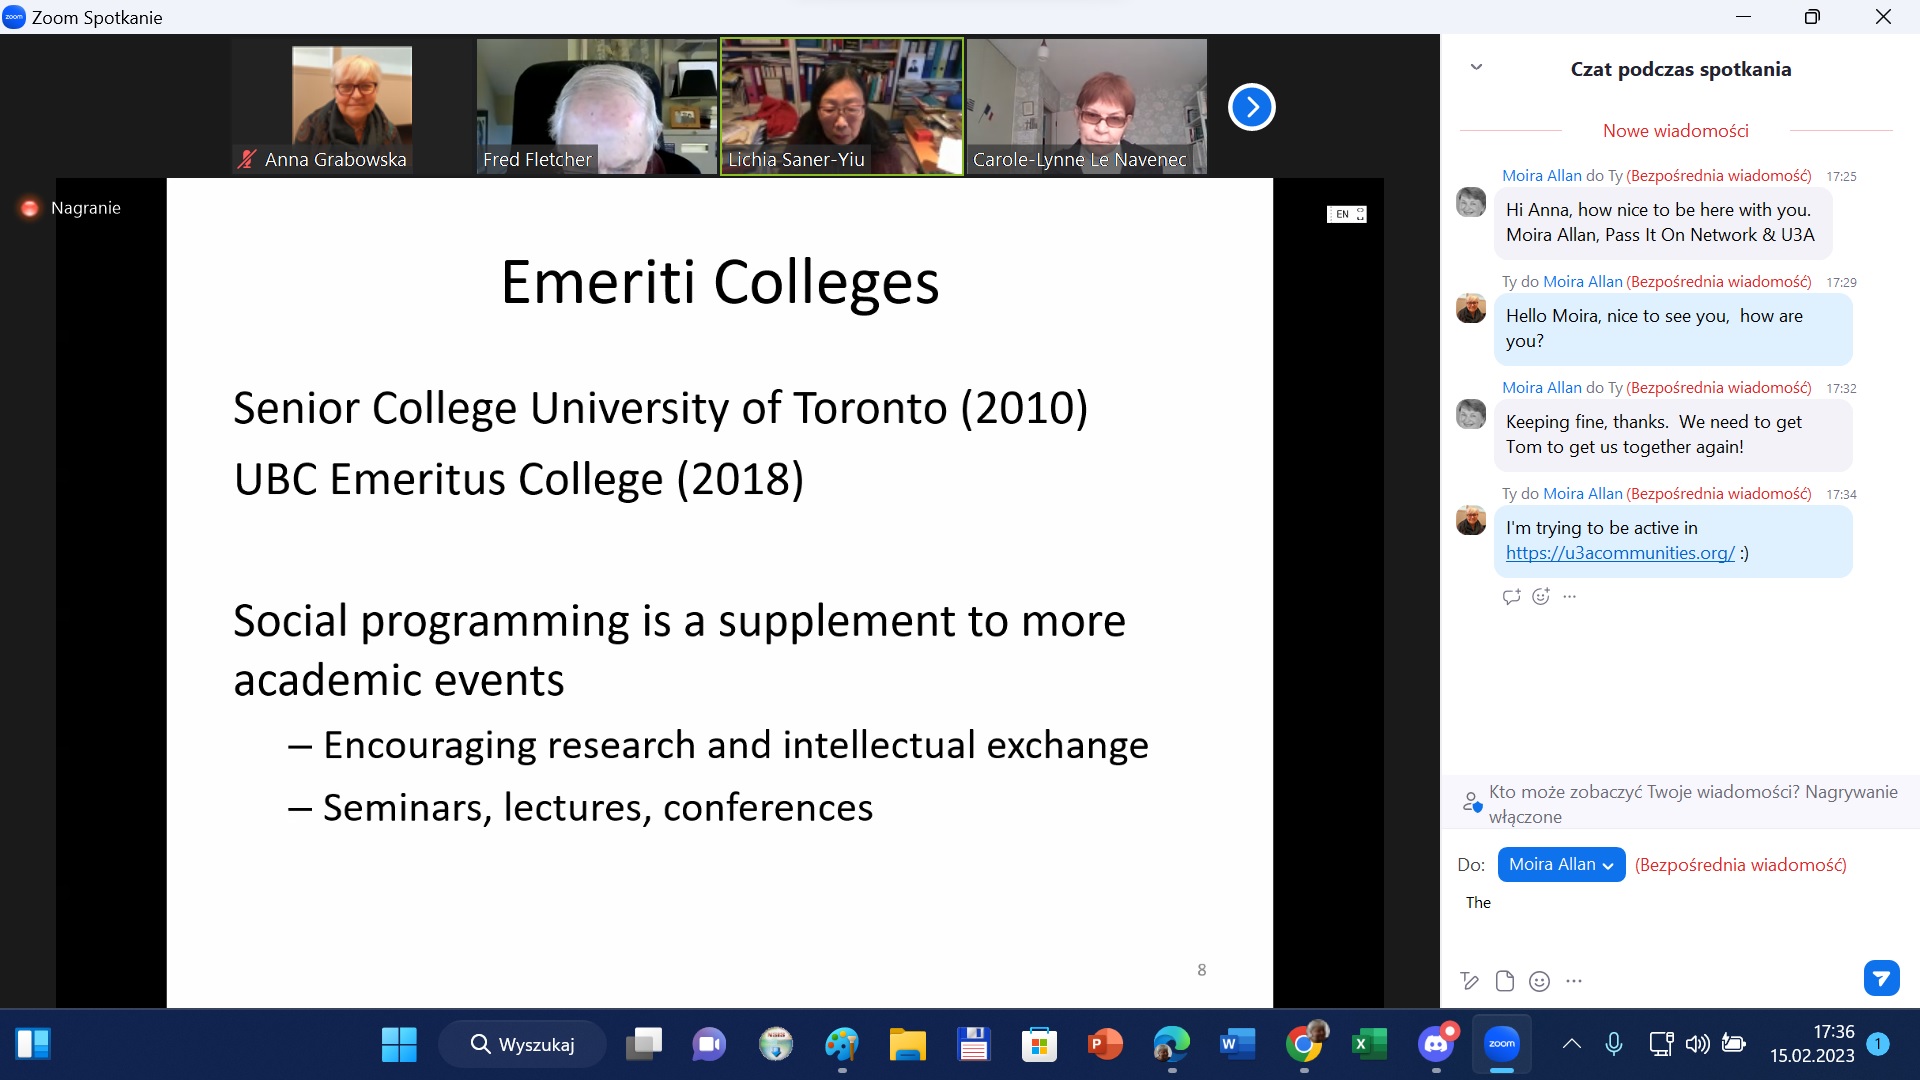This screenshot has height=1080, width=1920.
Task: Click your avatar on the 17:29 message
Action: [1471, 308]
